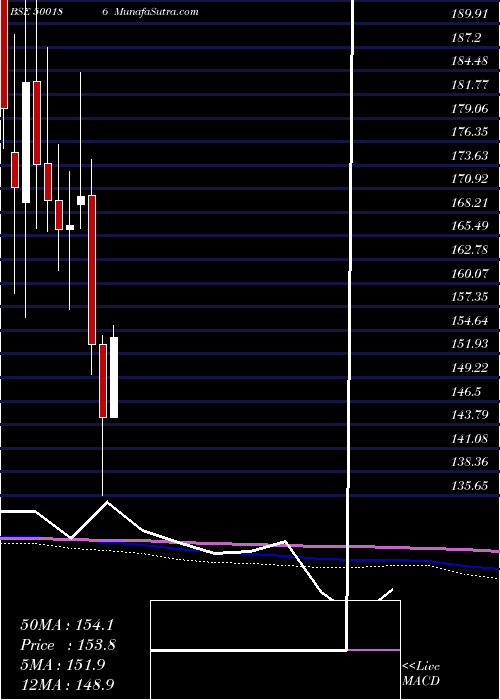Select the 176.35 axis label
This screenshot has height=700, width=500.
click(x=470, y=132)
